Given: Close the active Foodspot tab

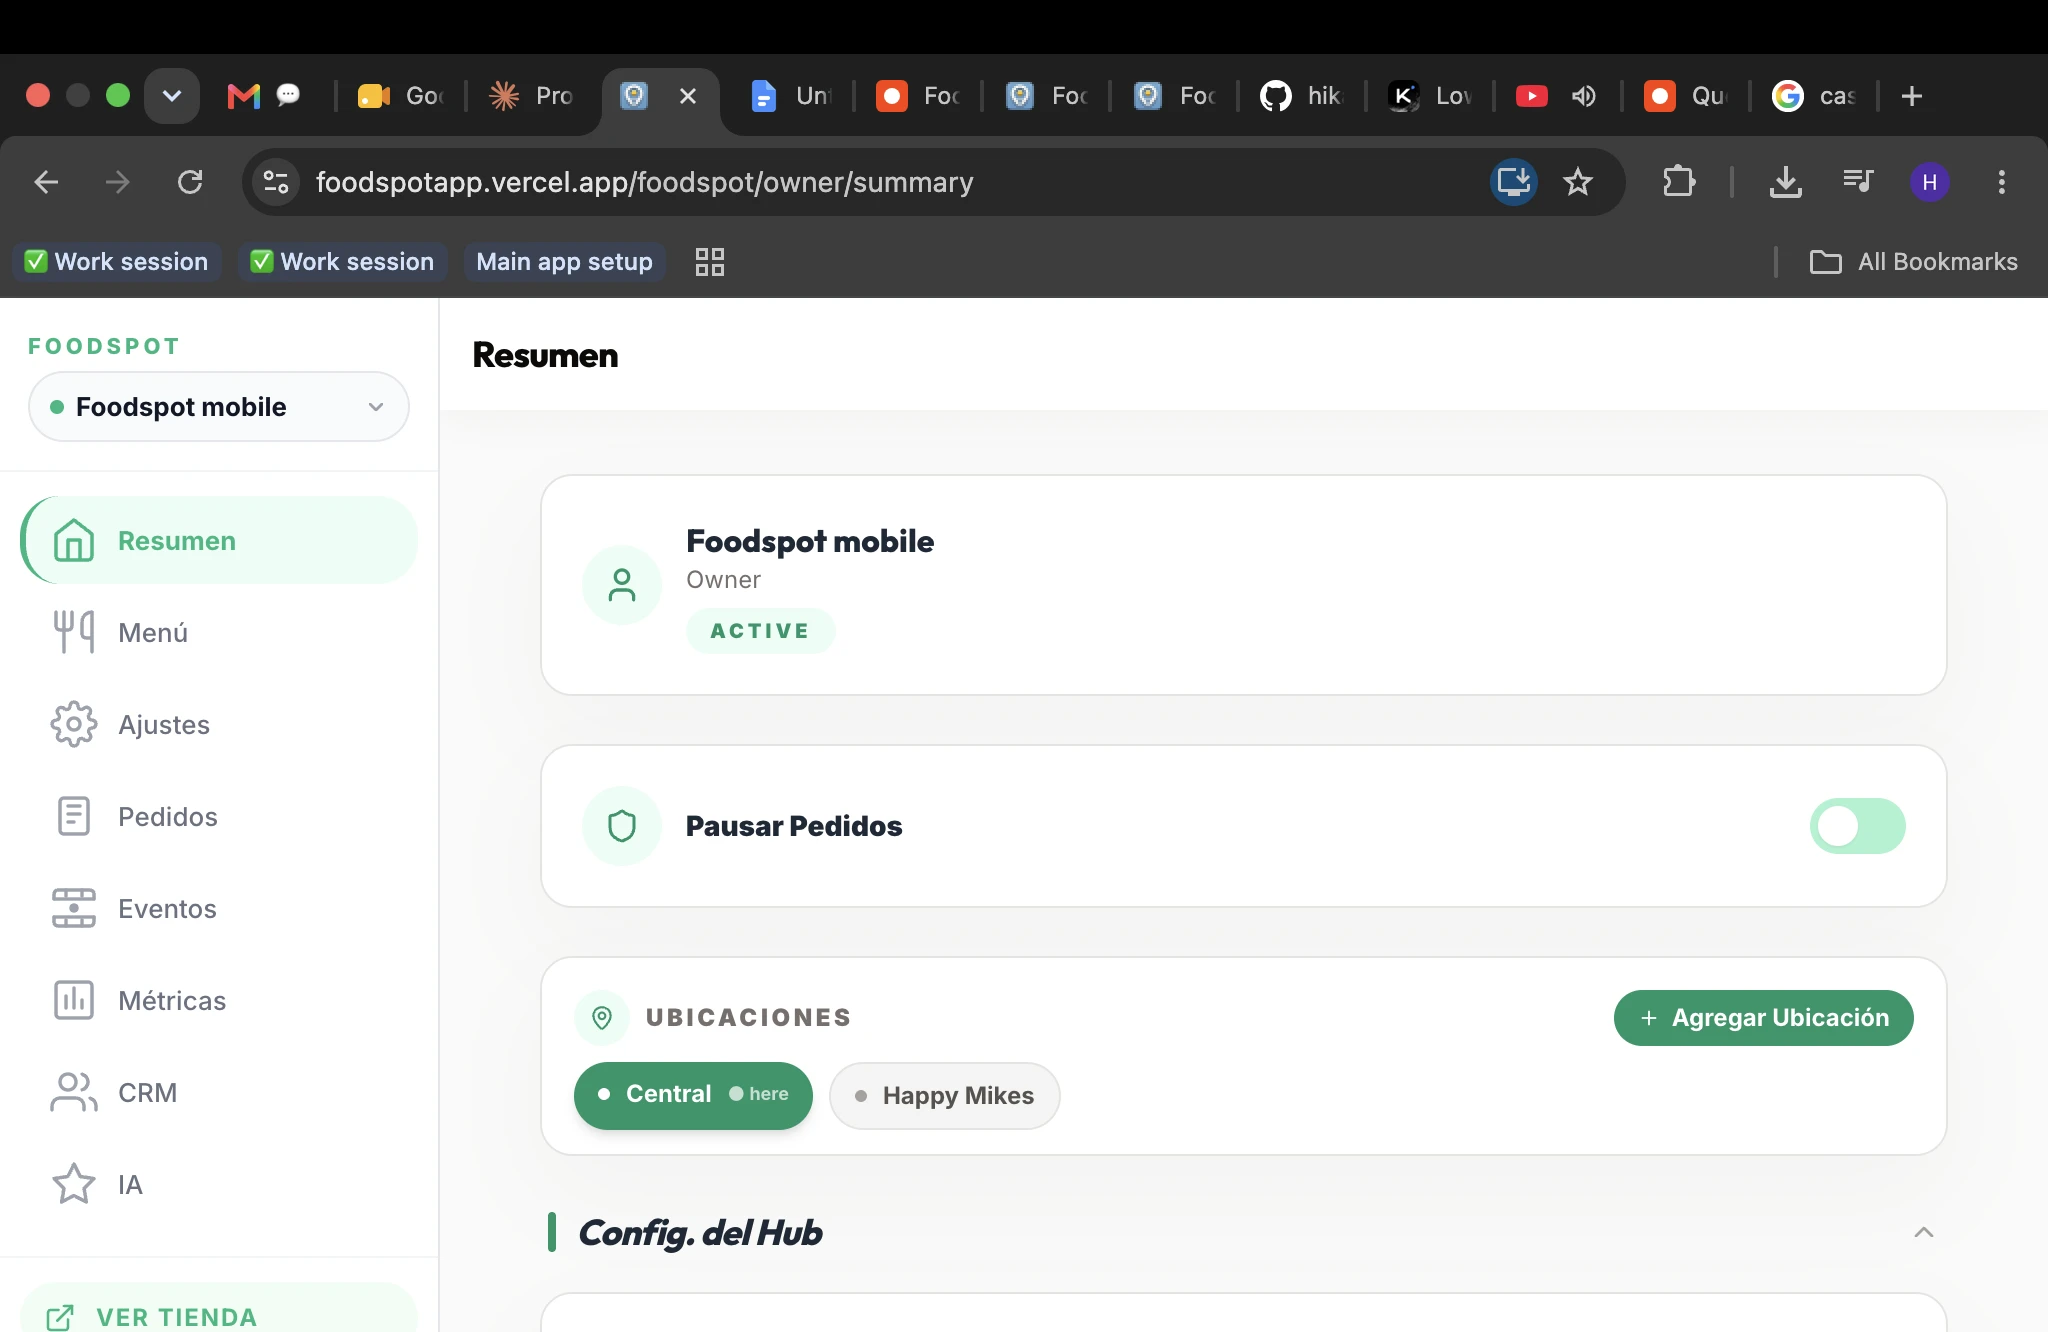Looking at the screenshot, I should point(688,96).
